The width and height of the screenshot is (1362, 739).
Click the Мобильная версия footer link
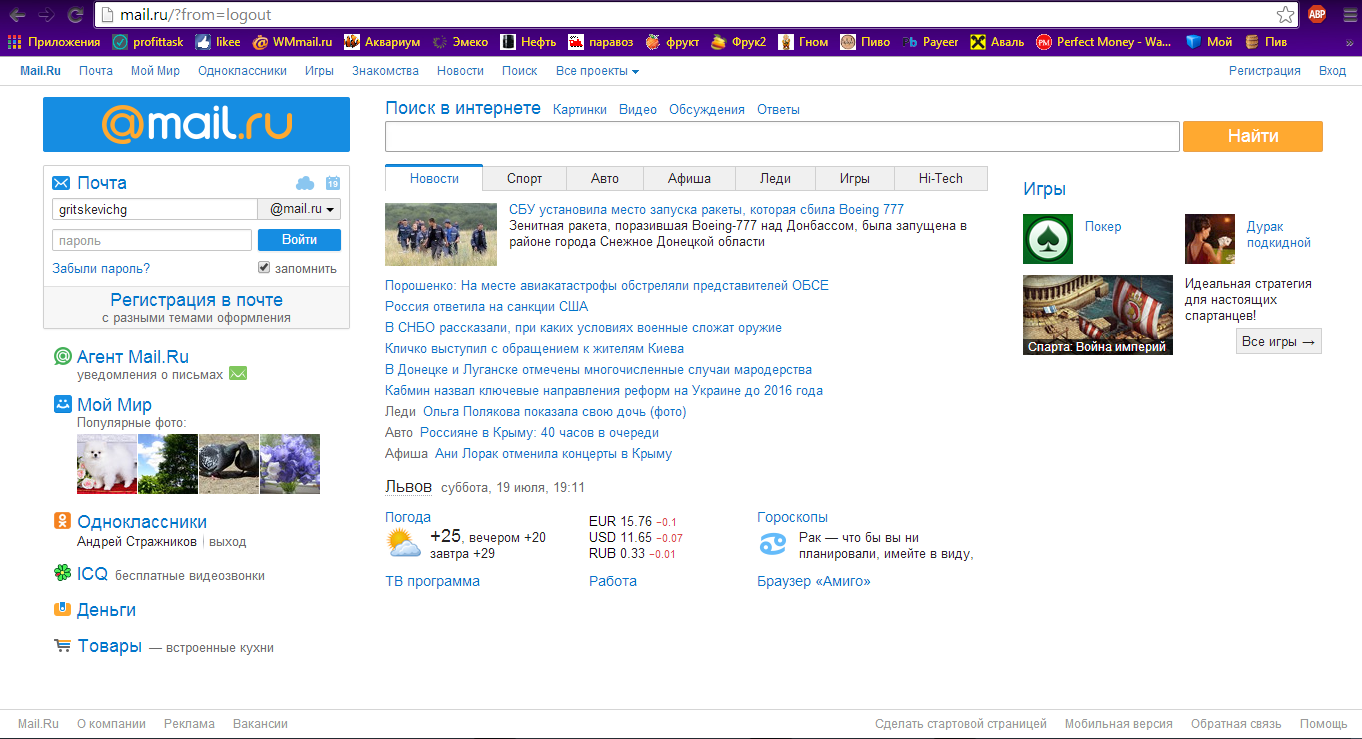(x=1118, y=724)
